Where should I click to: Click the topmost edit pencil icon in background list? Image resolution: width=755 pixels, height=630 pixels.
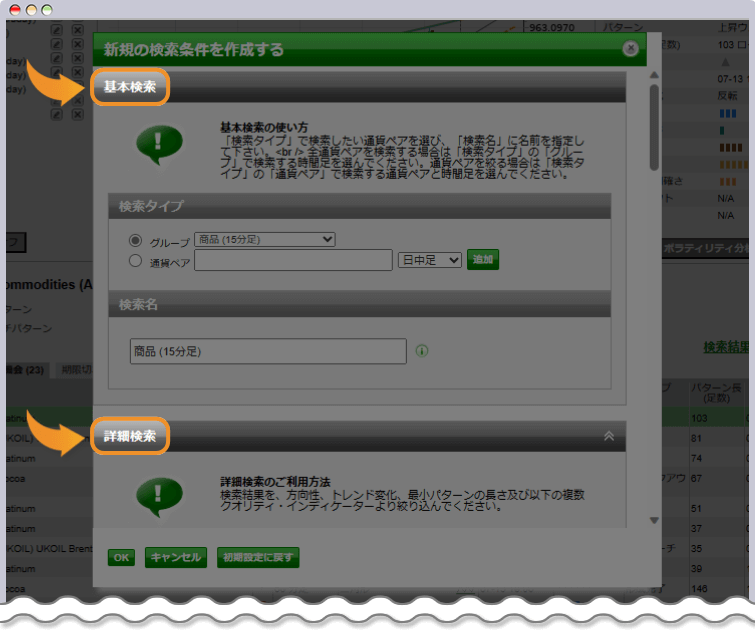pos(57,31)
